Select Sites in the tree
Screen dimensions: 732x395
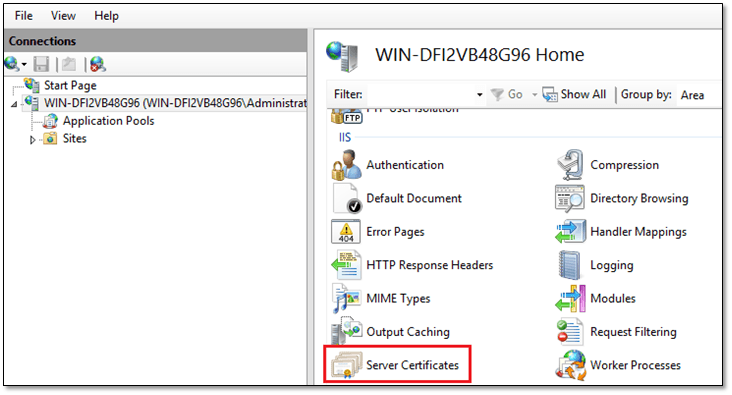75,139
